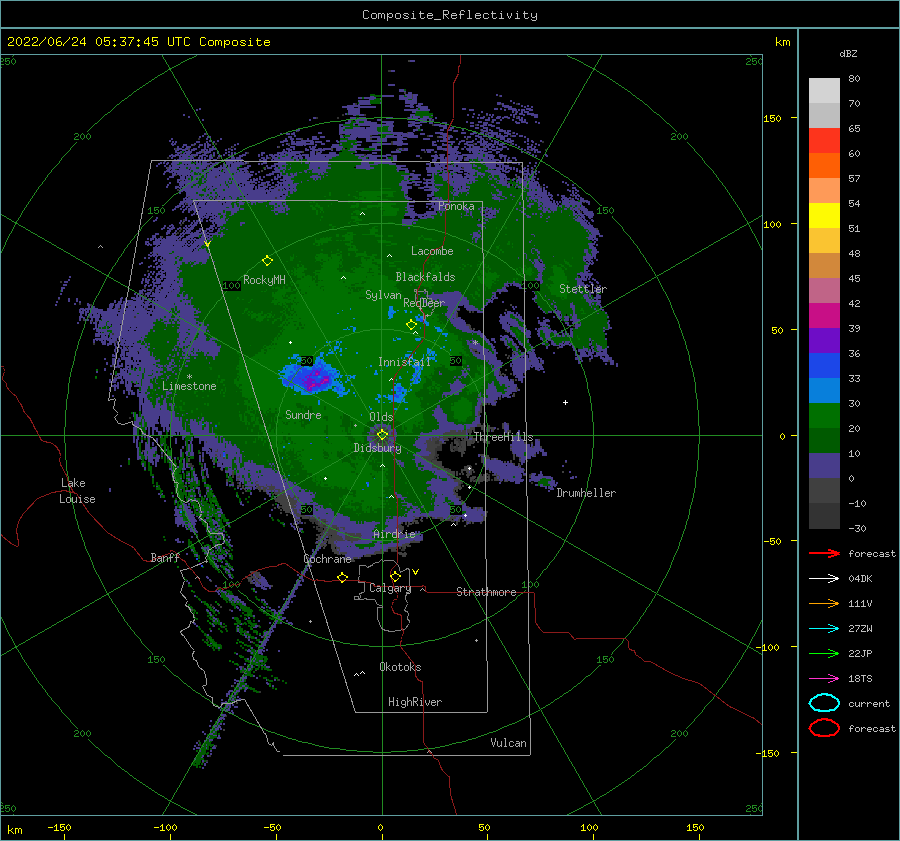This screenshot has height=841, width=900.
Task: Click the white plus marker east of ThreeHills
Action: point(565,402)
